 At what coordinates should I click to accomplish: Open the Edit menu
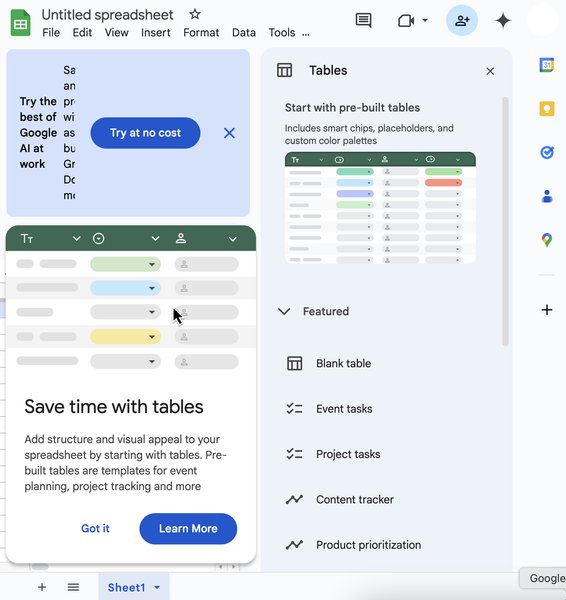82,33
